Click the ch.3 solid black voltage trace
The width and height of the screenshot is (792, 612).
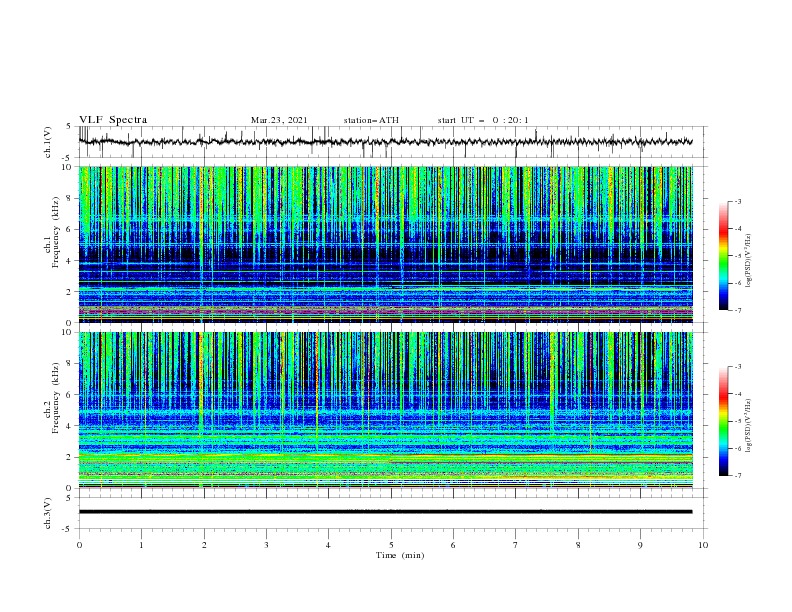[x=385, y=512]
